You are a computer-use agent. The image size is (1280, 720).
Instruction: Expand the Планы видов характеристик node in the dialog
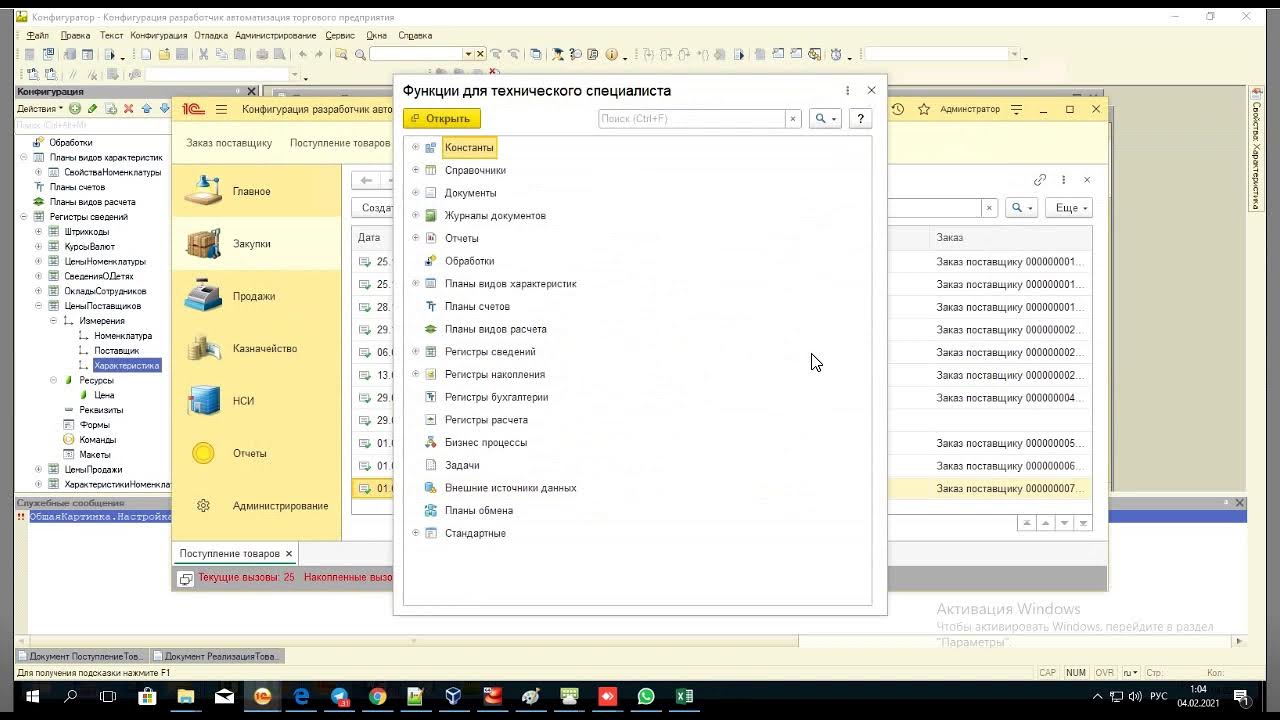(x=416, y=283)
